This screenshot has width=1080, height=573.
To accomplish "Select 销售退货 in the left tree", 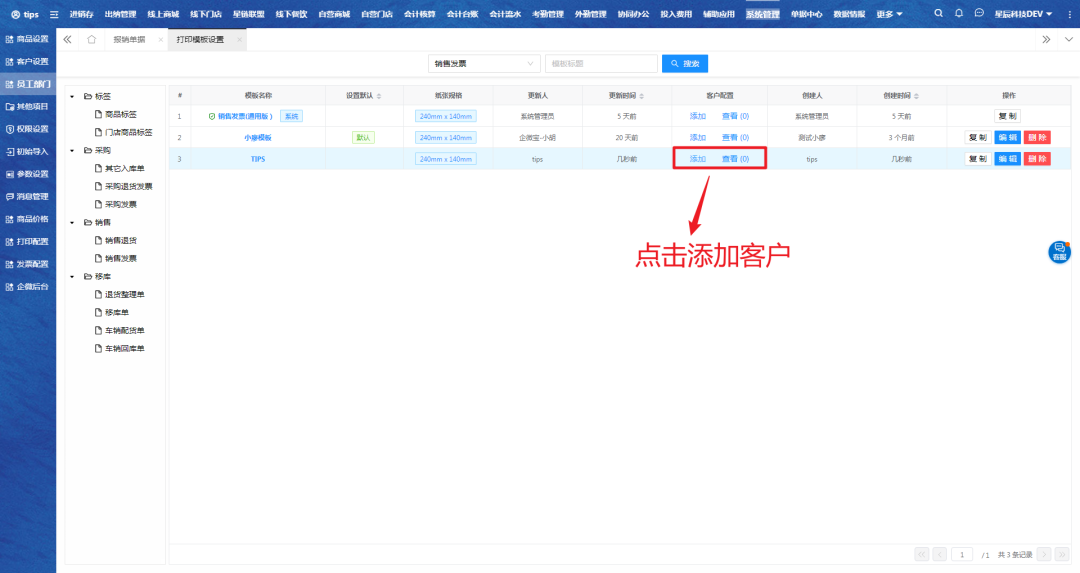I will click(x=121, y=240).
